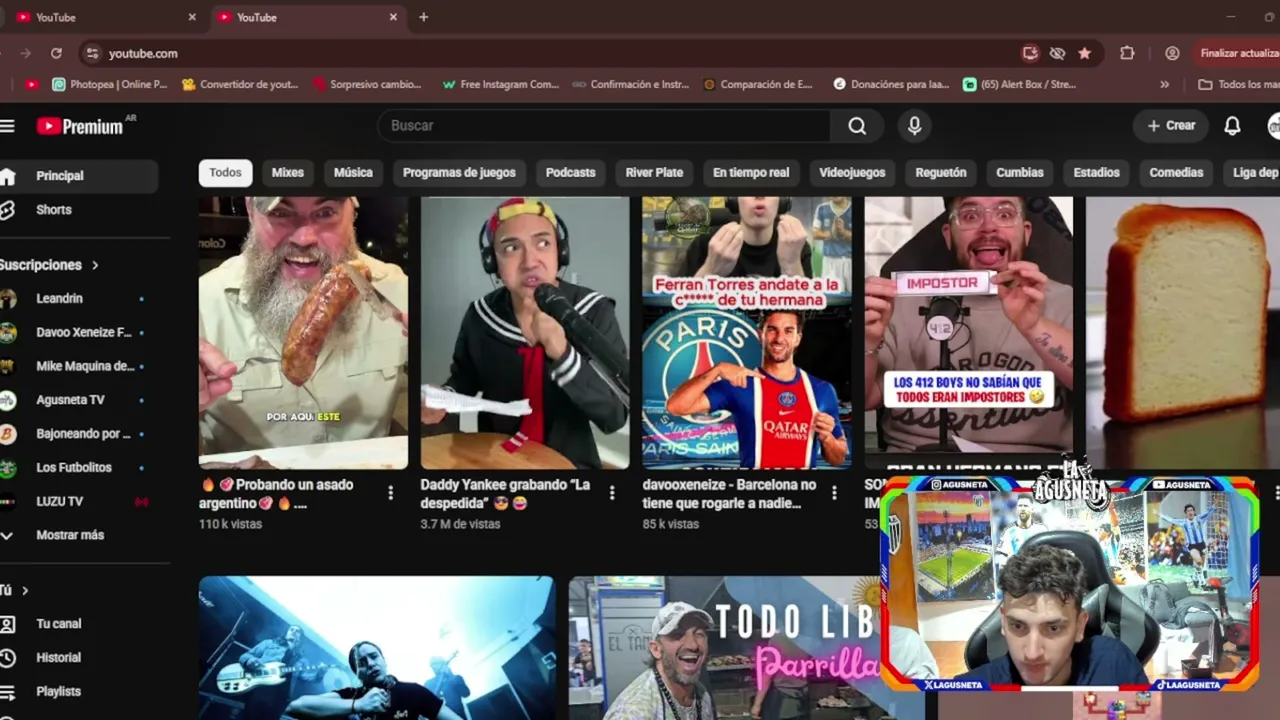1280x720 pixels.
Task: Click the bookmark star icon
Action: 1084,53
